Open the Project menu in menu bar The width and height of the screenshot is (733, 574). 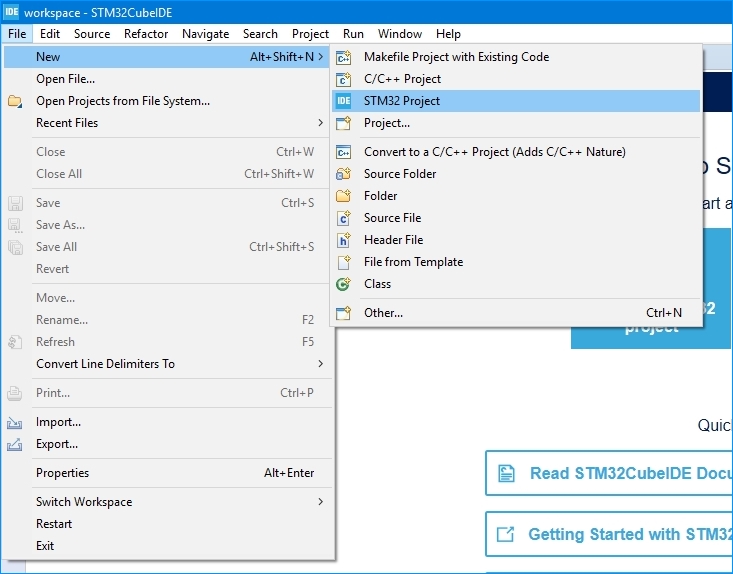point(310,34)
